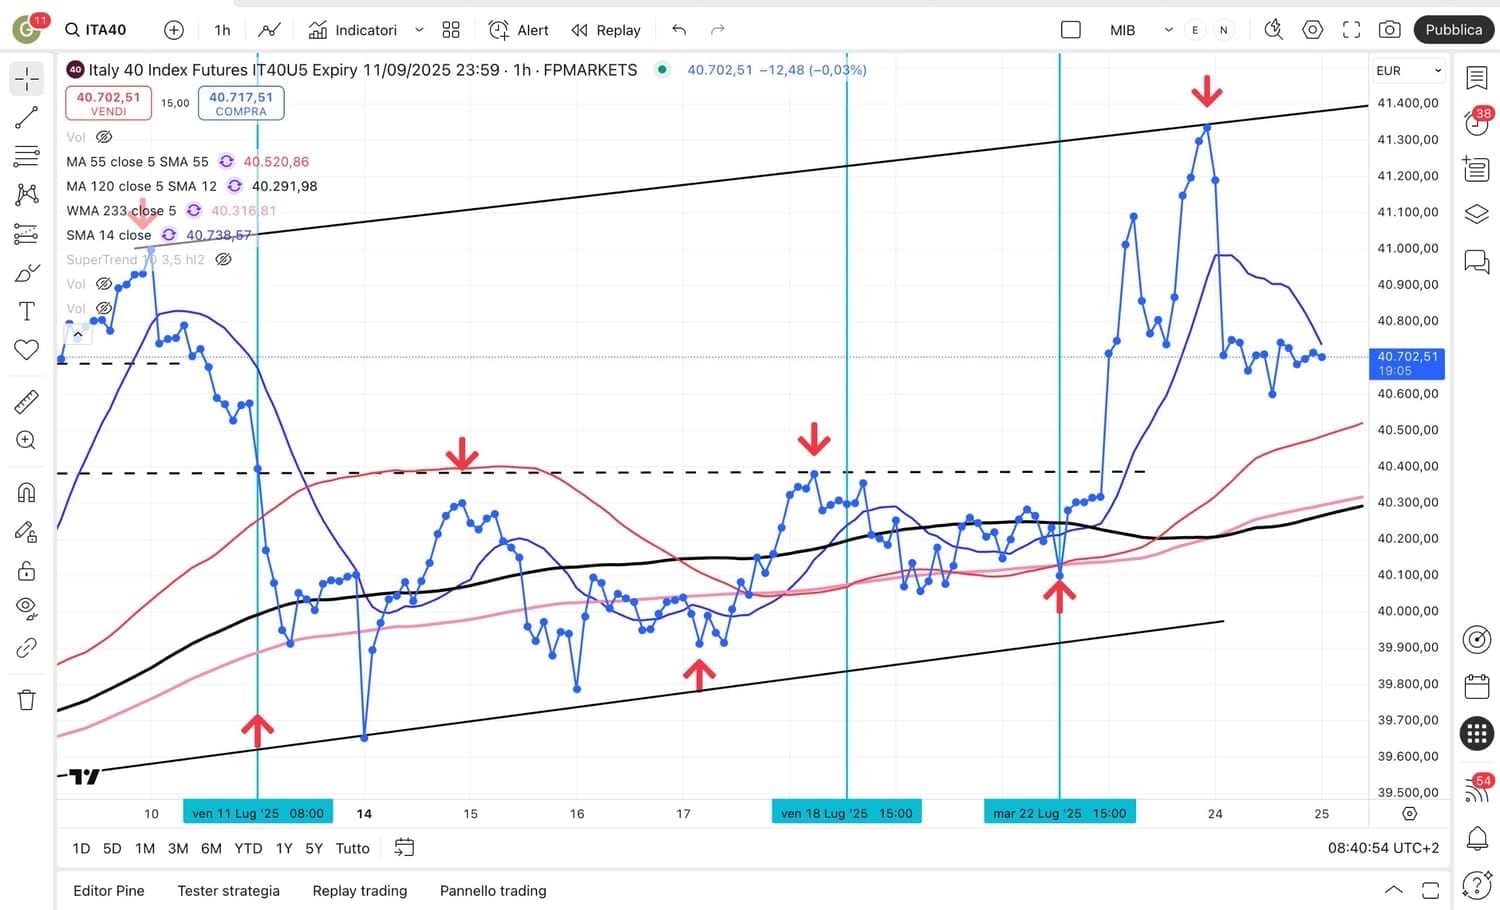This screenshot has height=910, width=1500.
Task: Expand the bottom panel with the chevron
Action: click(x=1393, y=890)
